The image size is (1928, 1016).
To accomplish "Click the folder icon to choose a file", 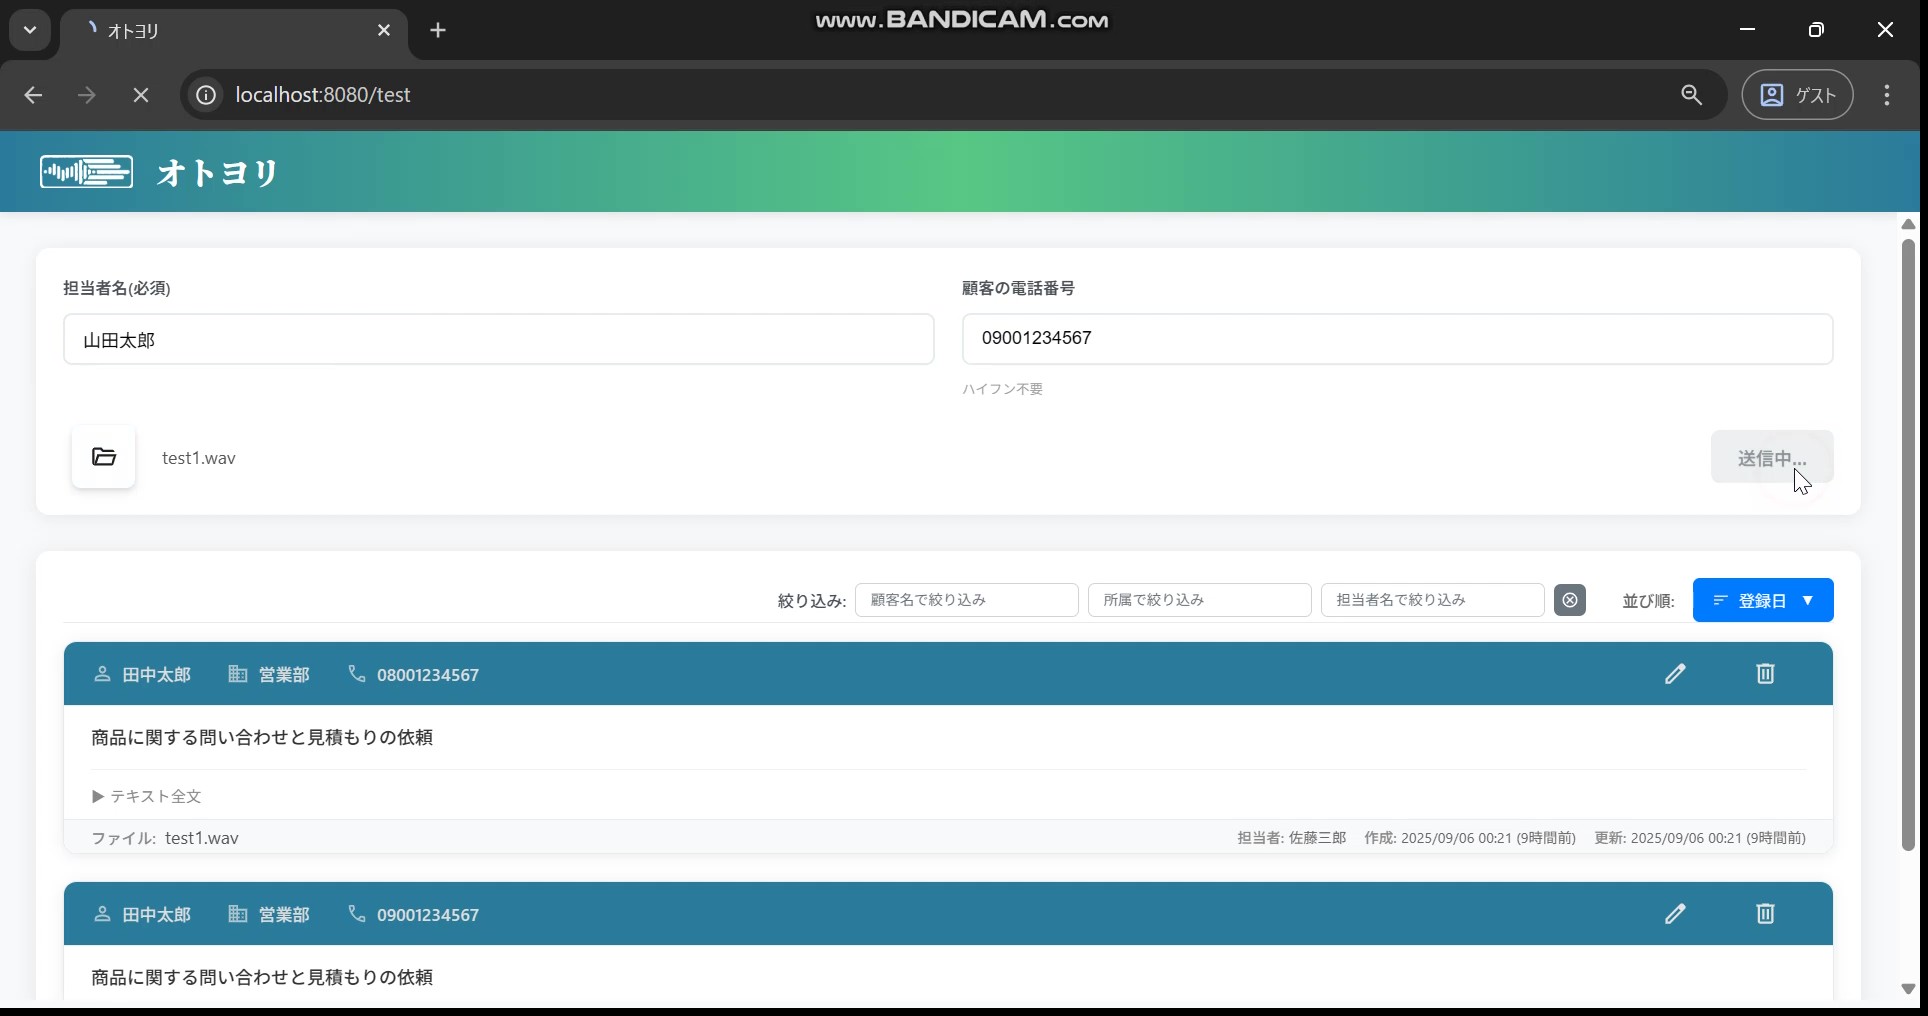I will (103, 457).
